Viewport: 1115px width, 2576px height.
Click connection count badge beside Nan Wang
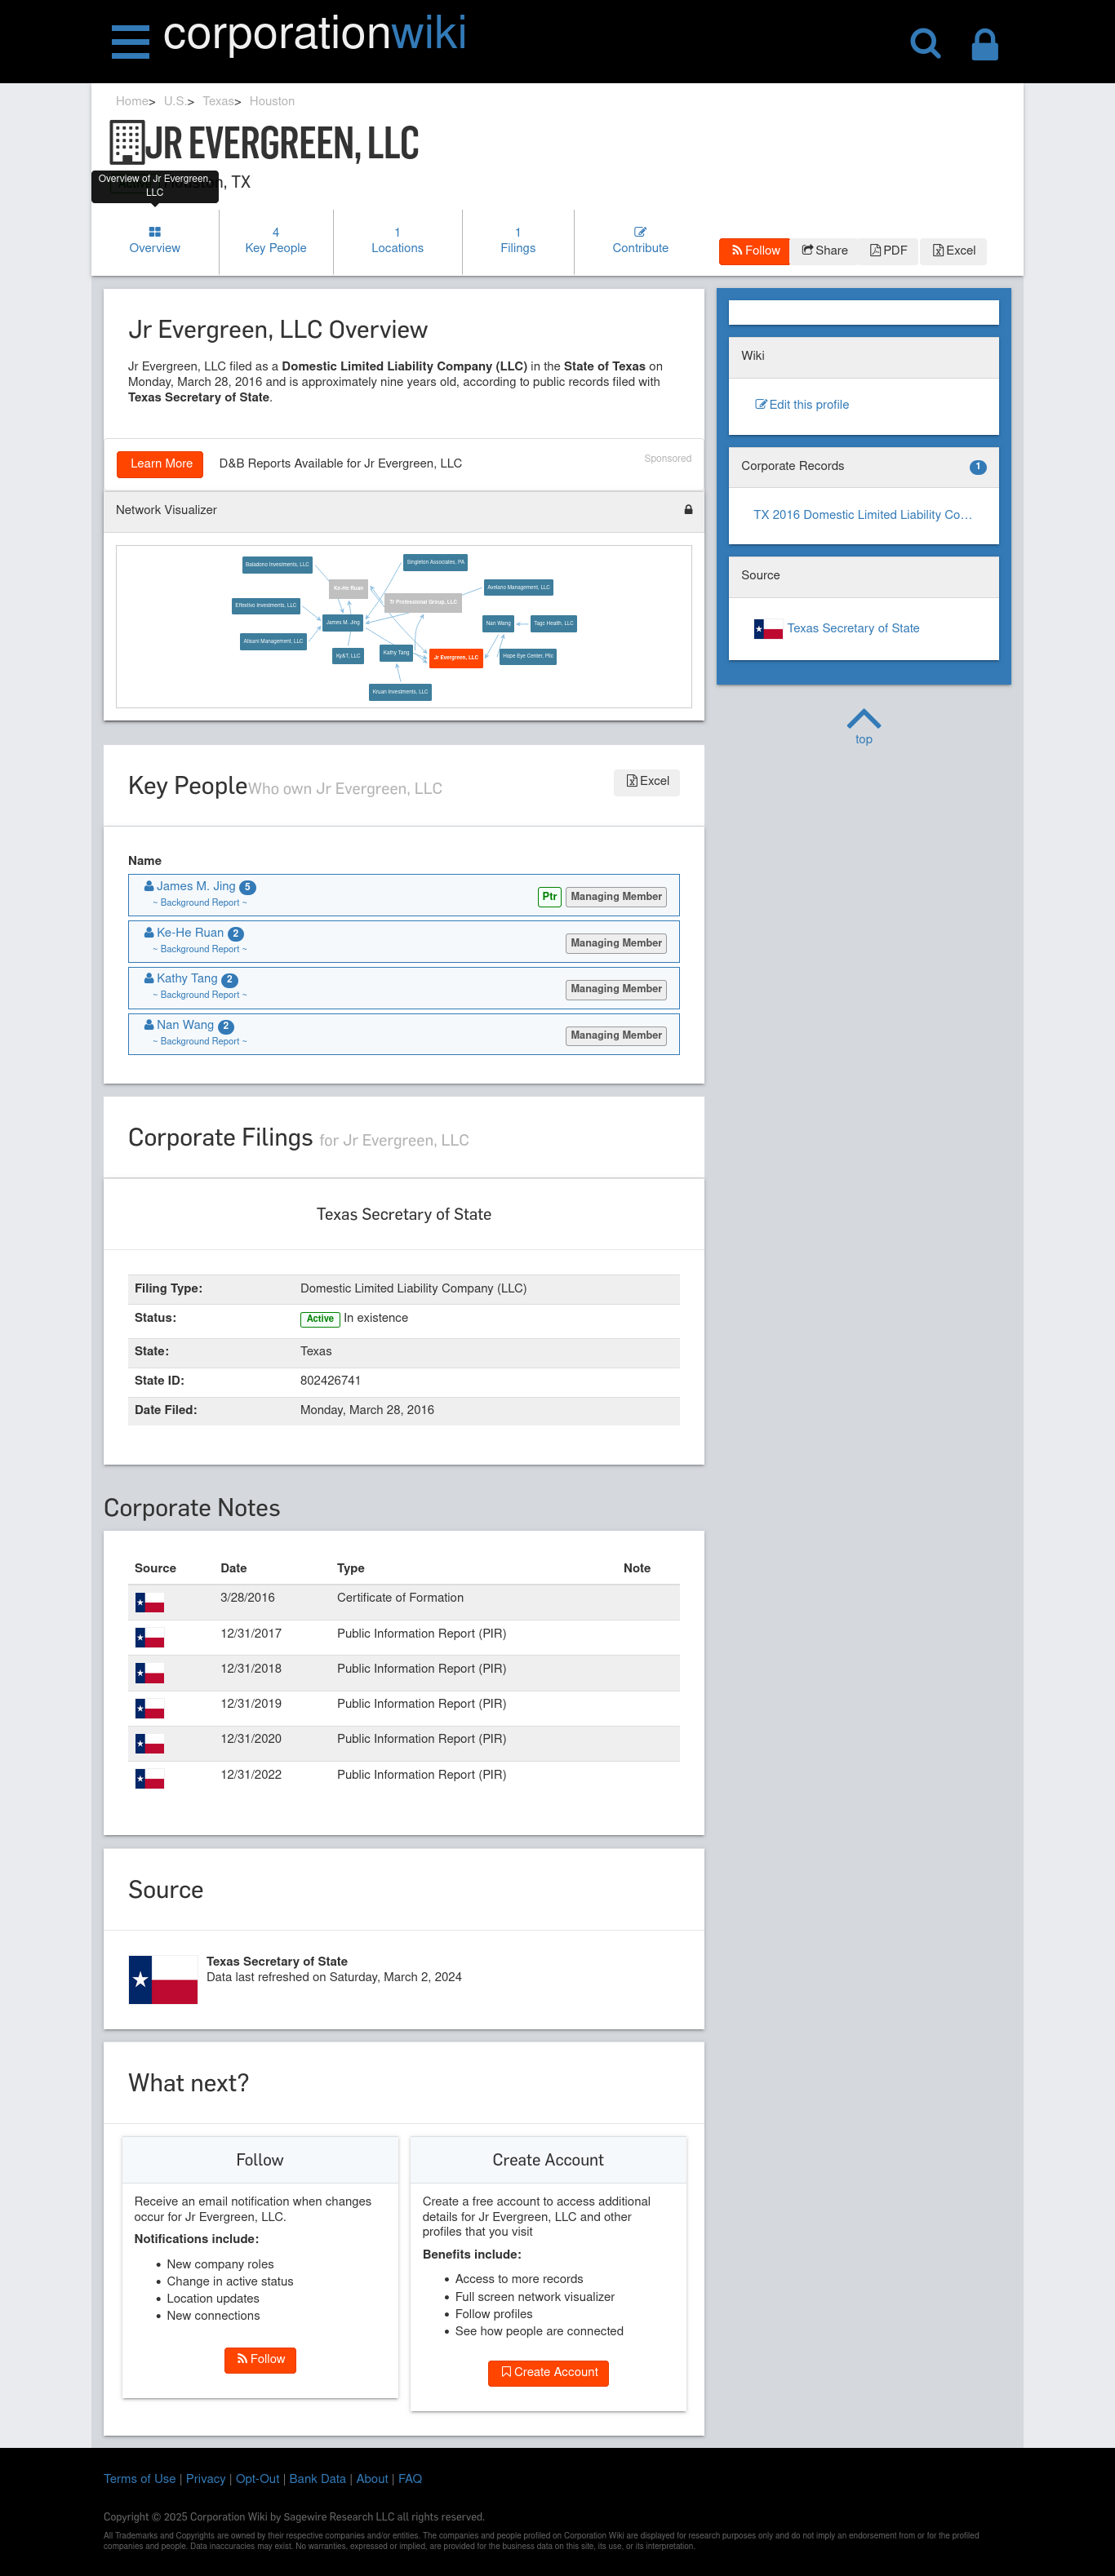(x=226, y=1026)
